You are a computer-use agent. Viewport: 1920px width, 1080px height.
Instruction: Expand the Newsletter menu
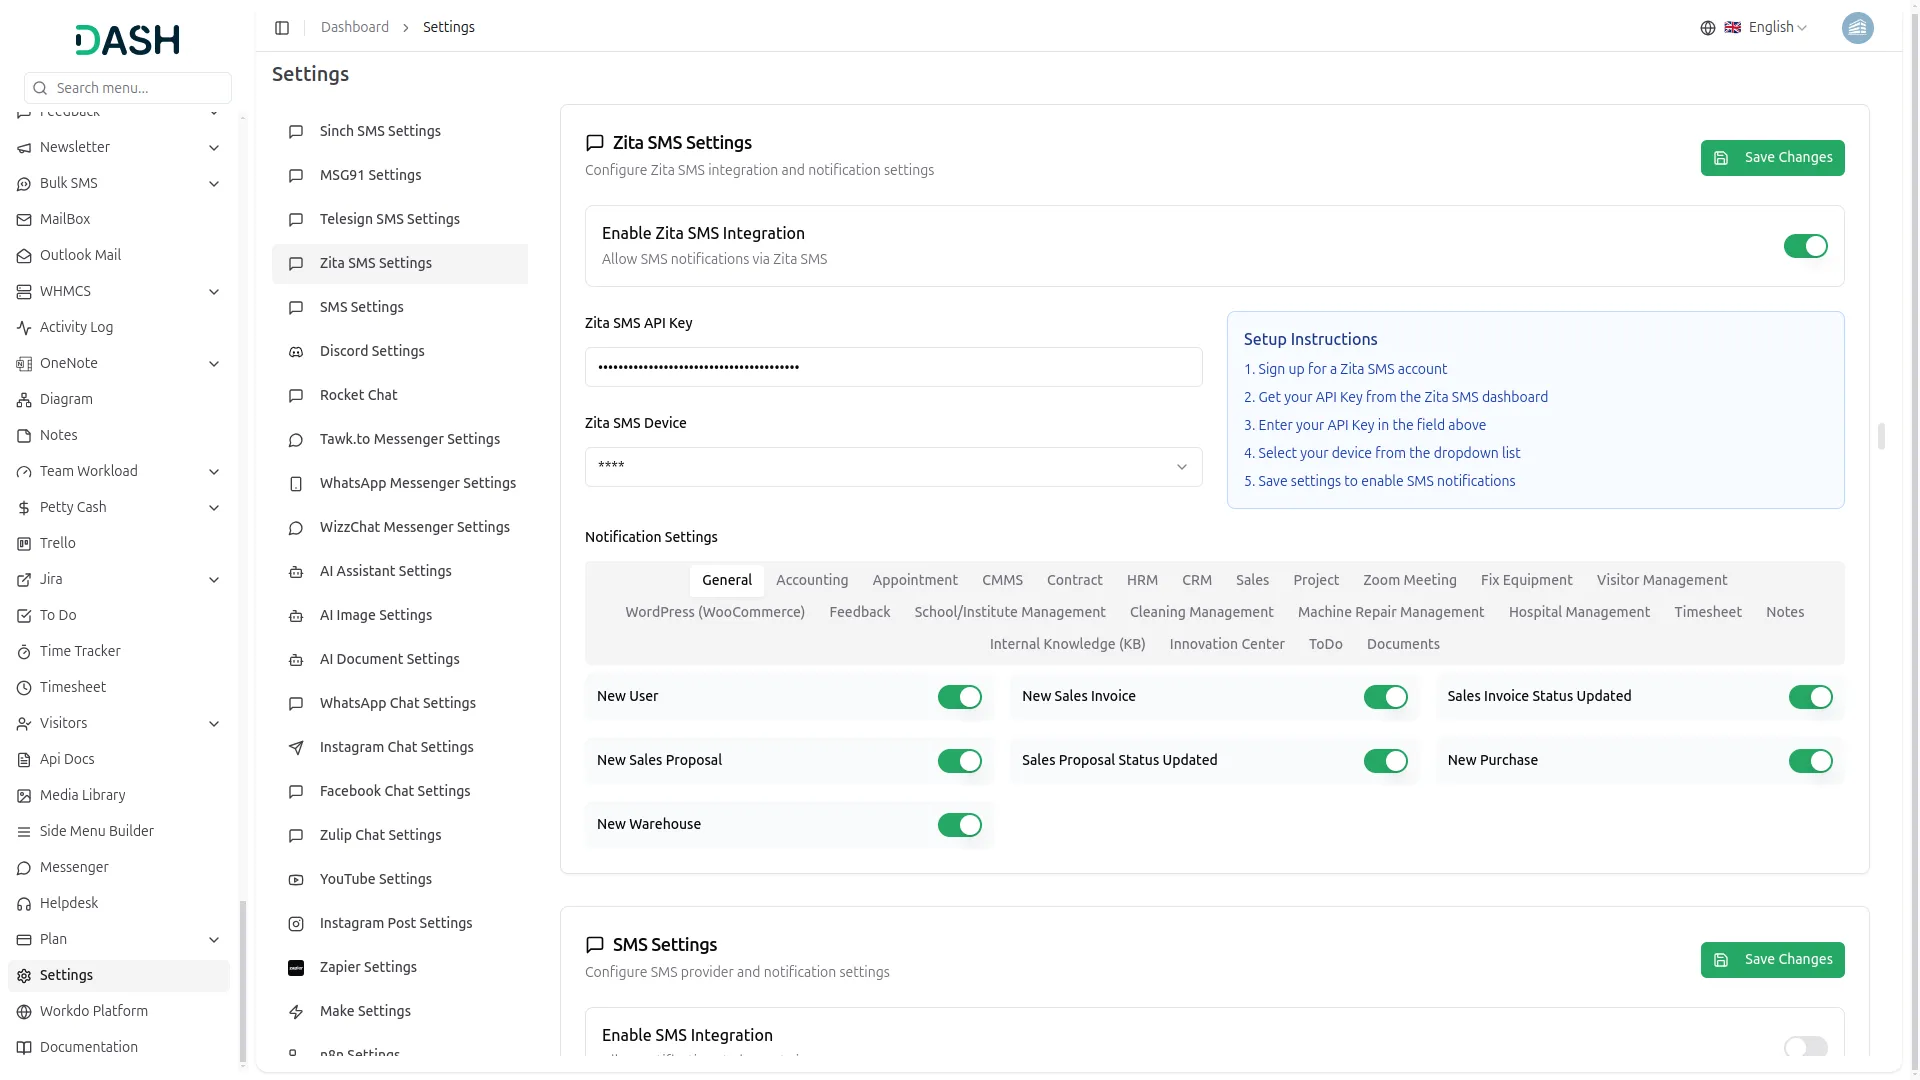tap(214, 148)
